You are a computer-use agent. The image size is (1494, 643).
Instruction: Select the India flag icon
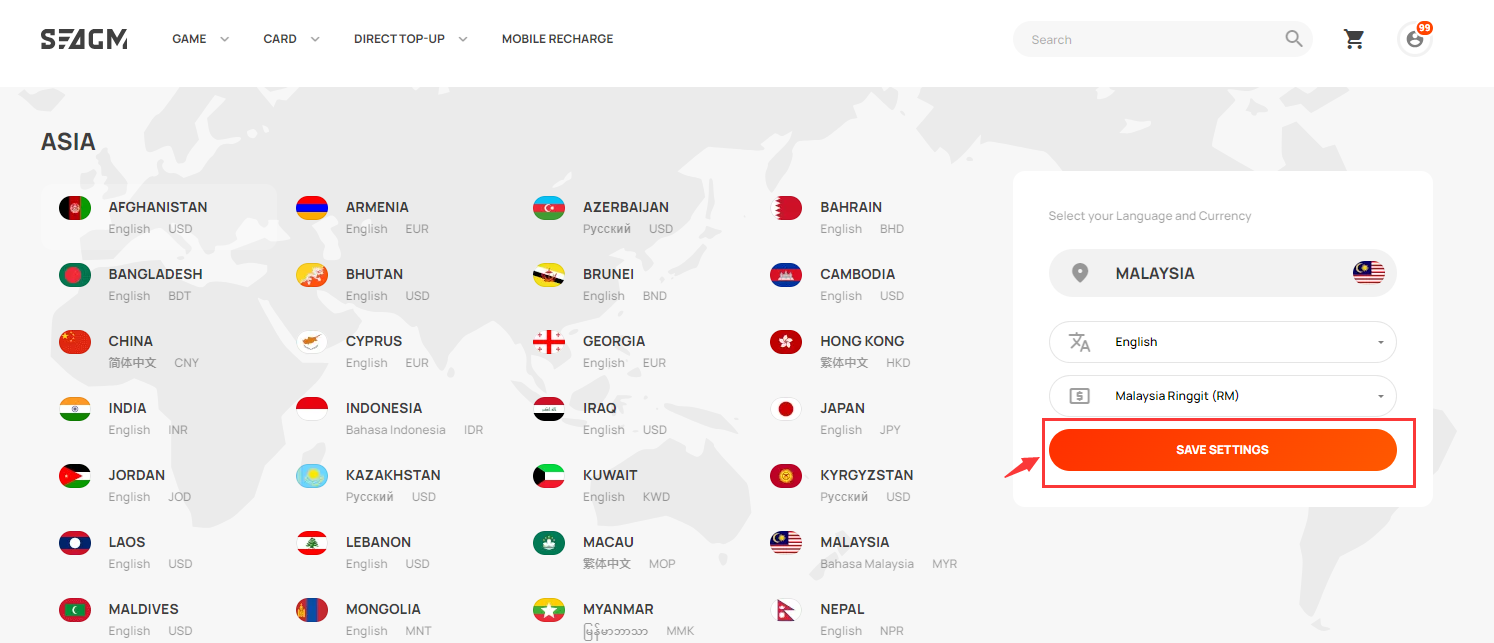pos(75,409)
